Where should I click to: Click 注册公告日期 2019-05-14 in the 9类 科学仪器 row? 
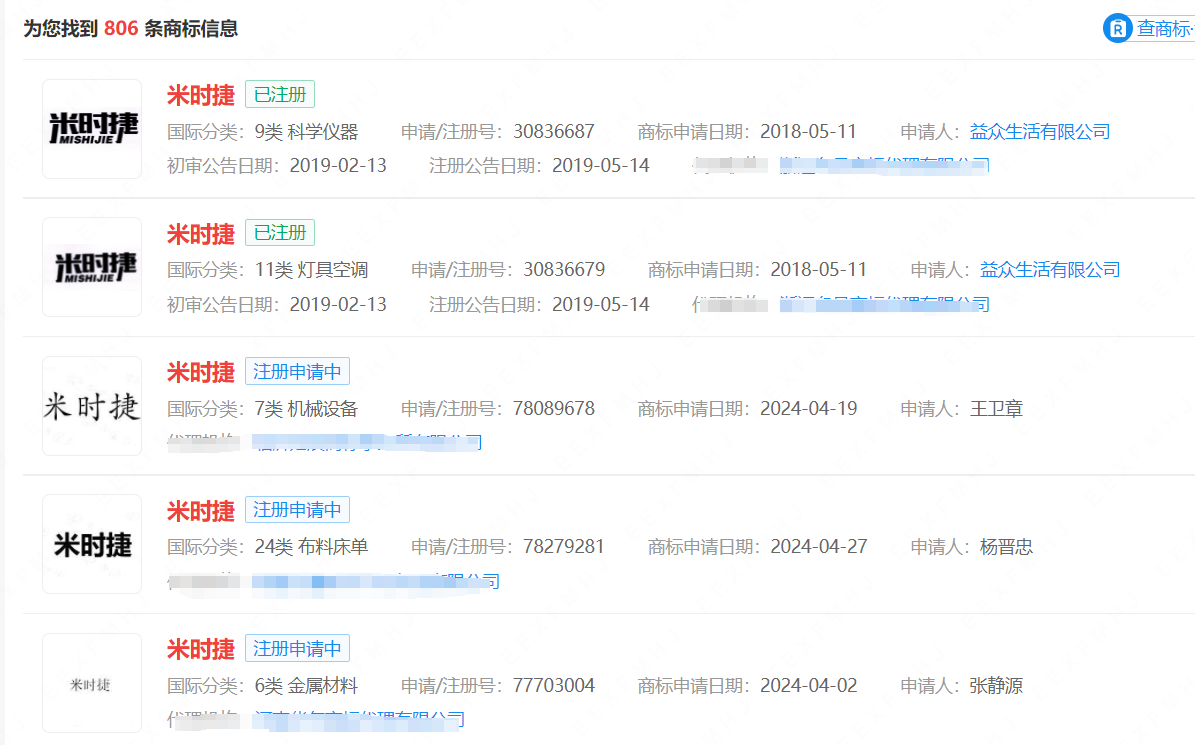click(x=601, y=166)
